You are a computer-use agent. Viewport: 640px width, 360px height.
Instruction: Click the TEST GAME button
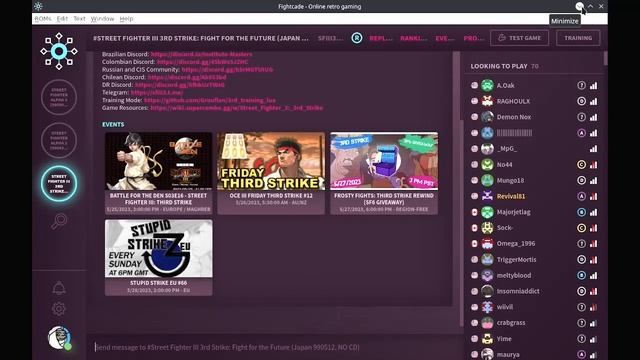[519, 38]
